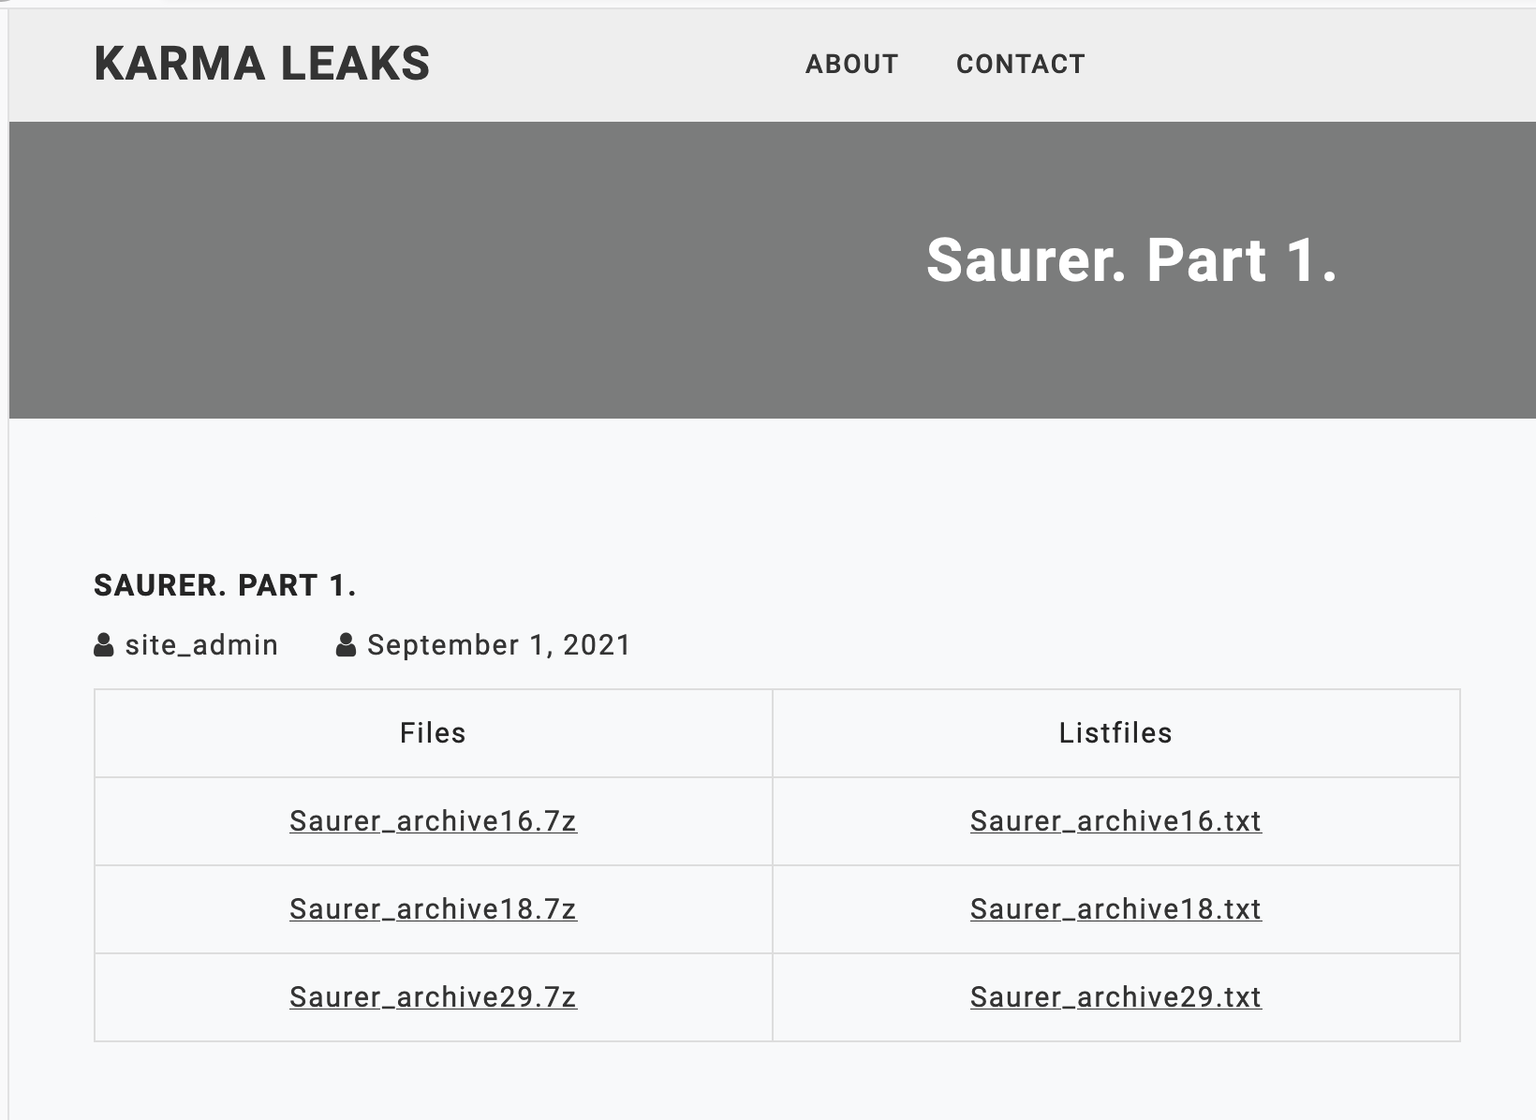The width and height of the screenshot is (1536, 1120).
Task: Click the KARMA LEAKS site logo
Action: point(262,64)
